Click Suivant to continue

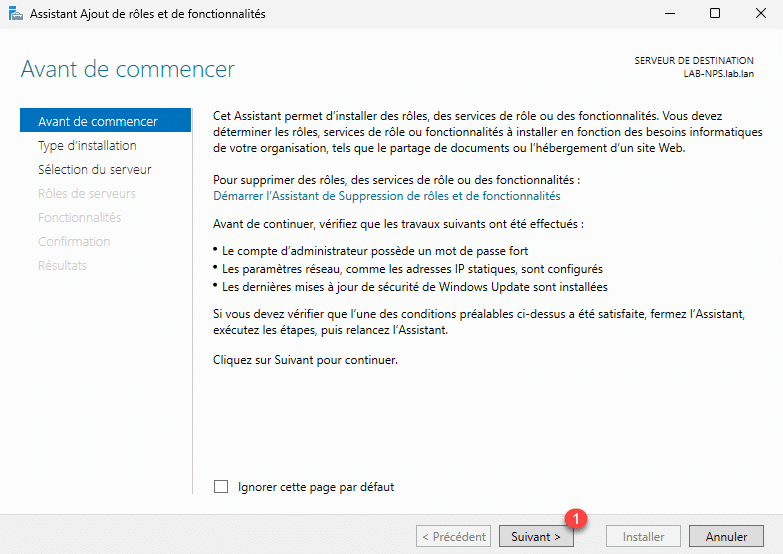click(536, 537)
